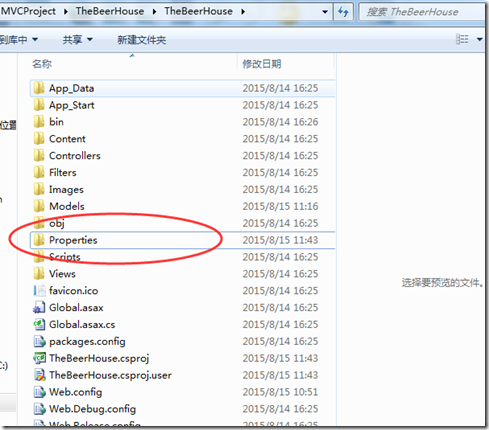Click the Models folder icon

click(39, 206)
